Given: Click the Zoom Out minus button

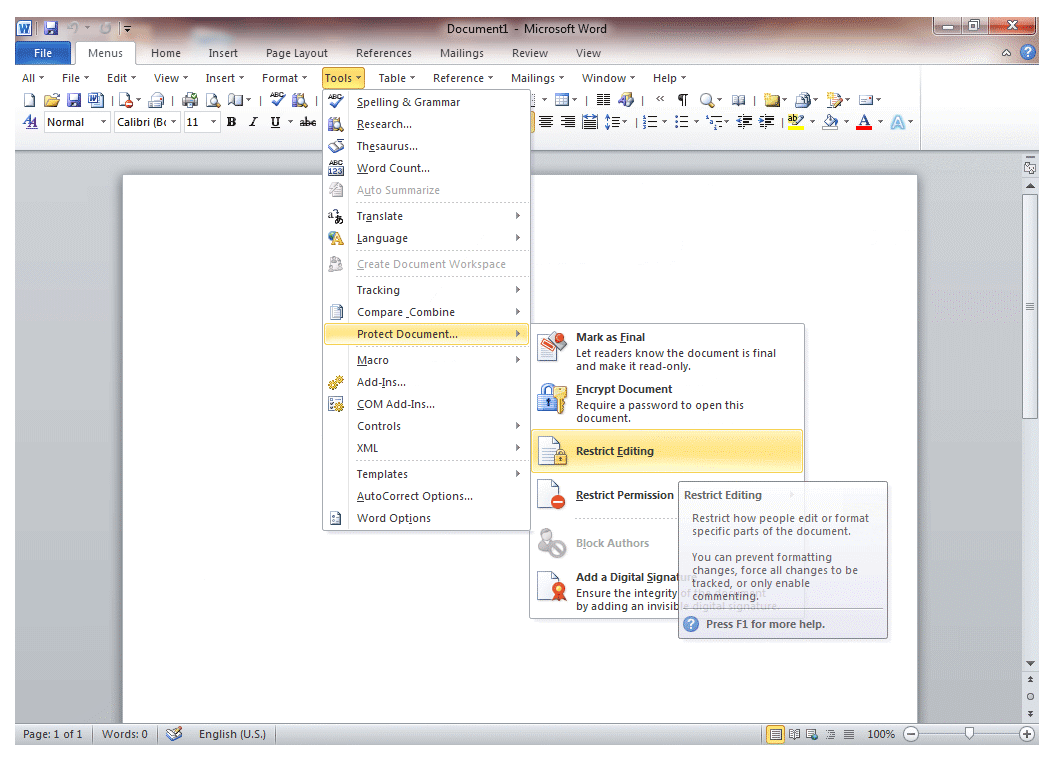Looking at the screenshot, I should point(911,734).
